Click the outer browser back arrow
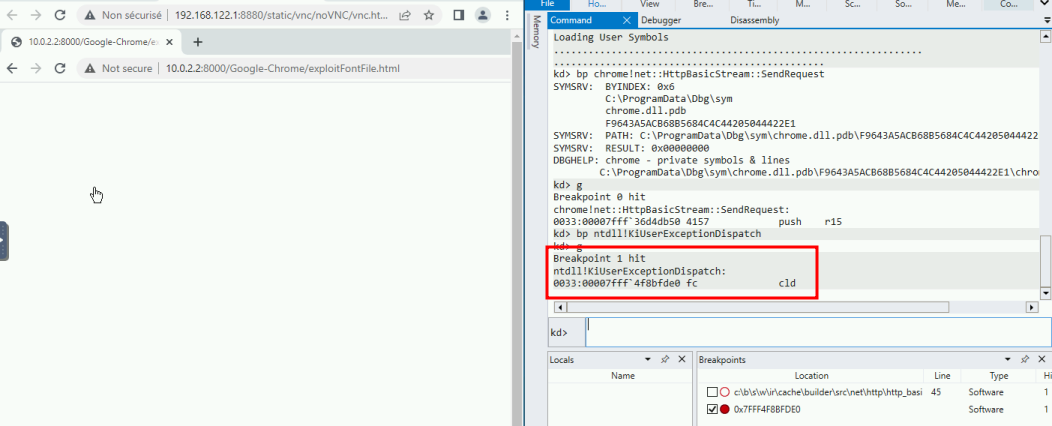Image resolution: width=1052 pixels, height=426 pixels. 12,15
